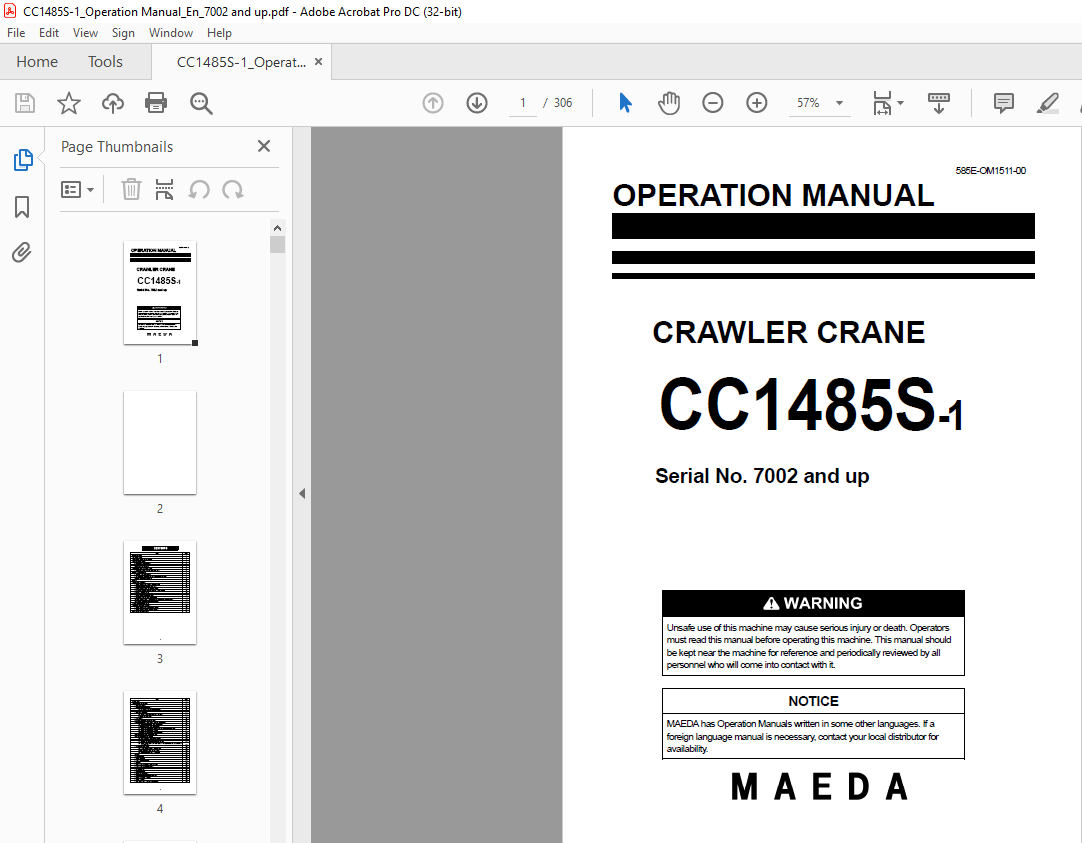The image size is (1082, 843).
Task: Switch to the Home tab
Action: pyautogui.click(x=37, y=61)
